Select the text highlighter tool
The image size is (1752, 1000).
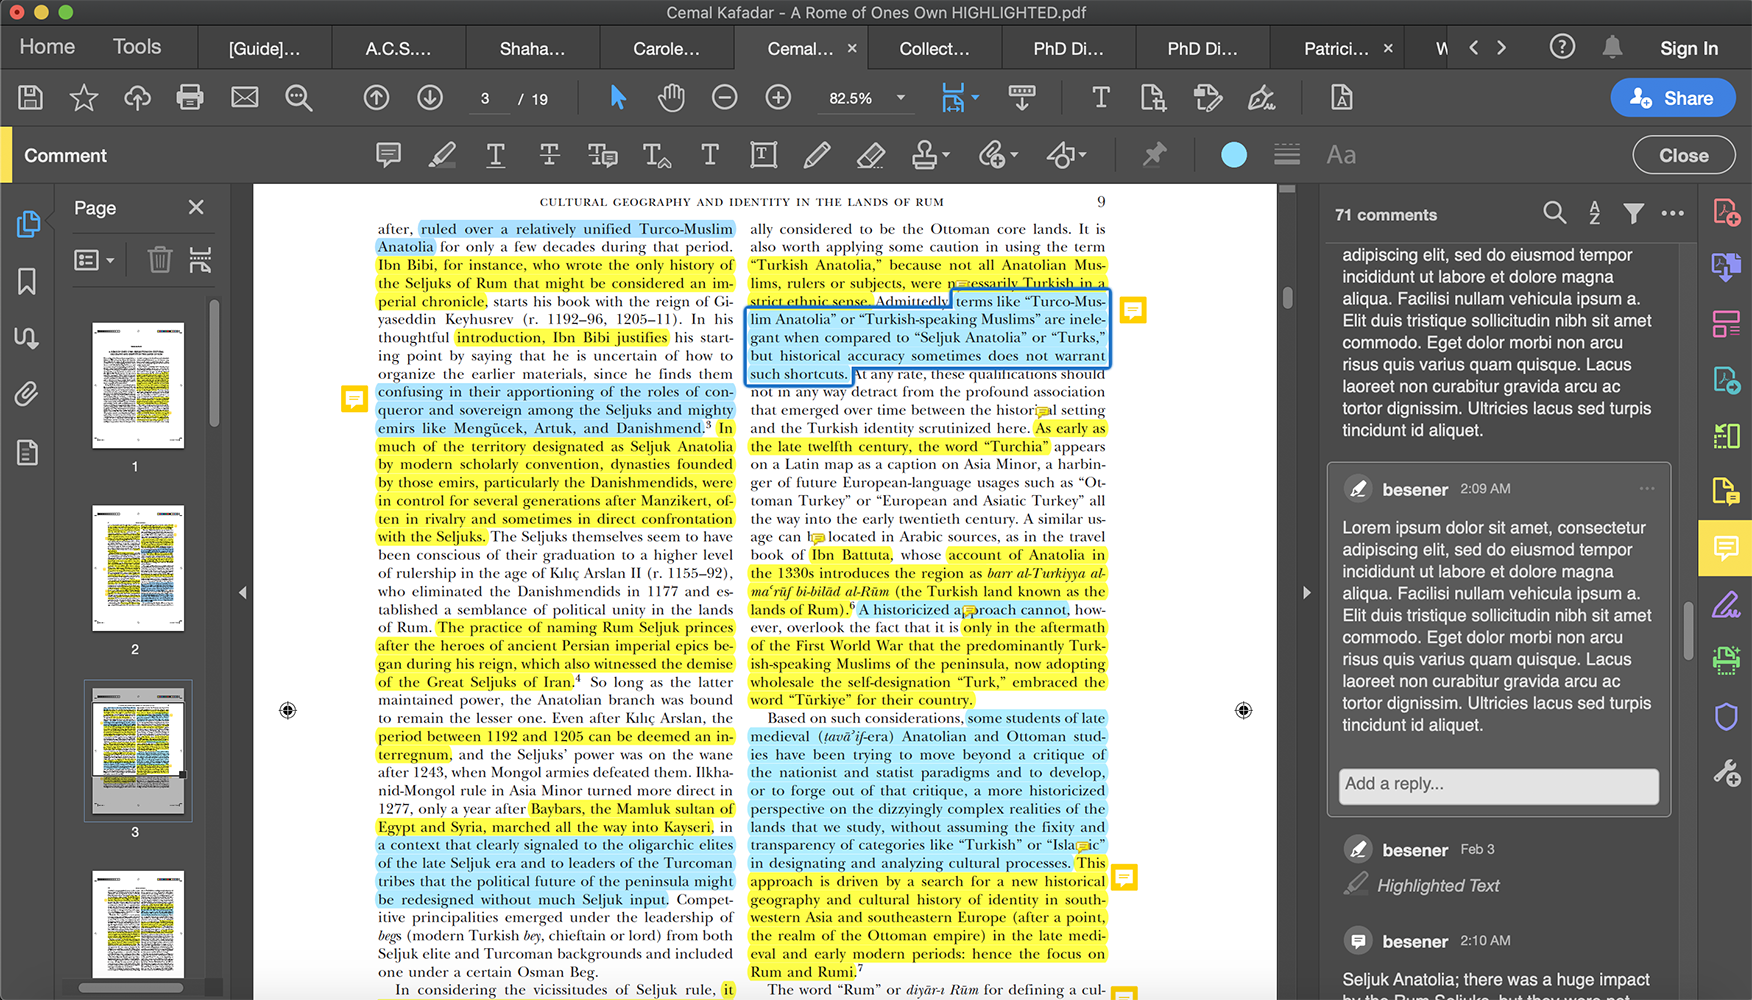tap(442, 155)
